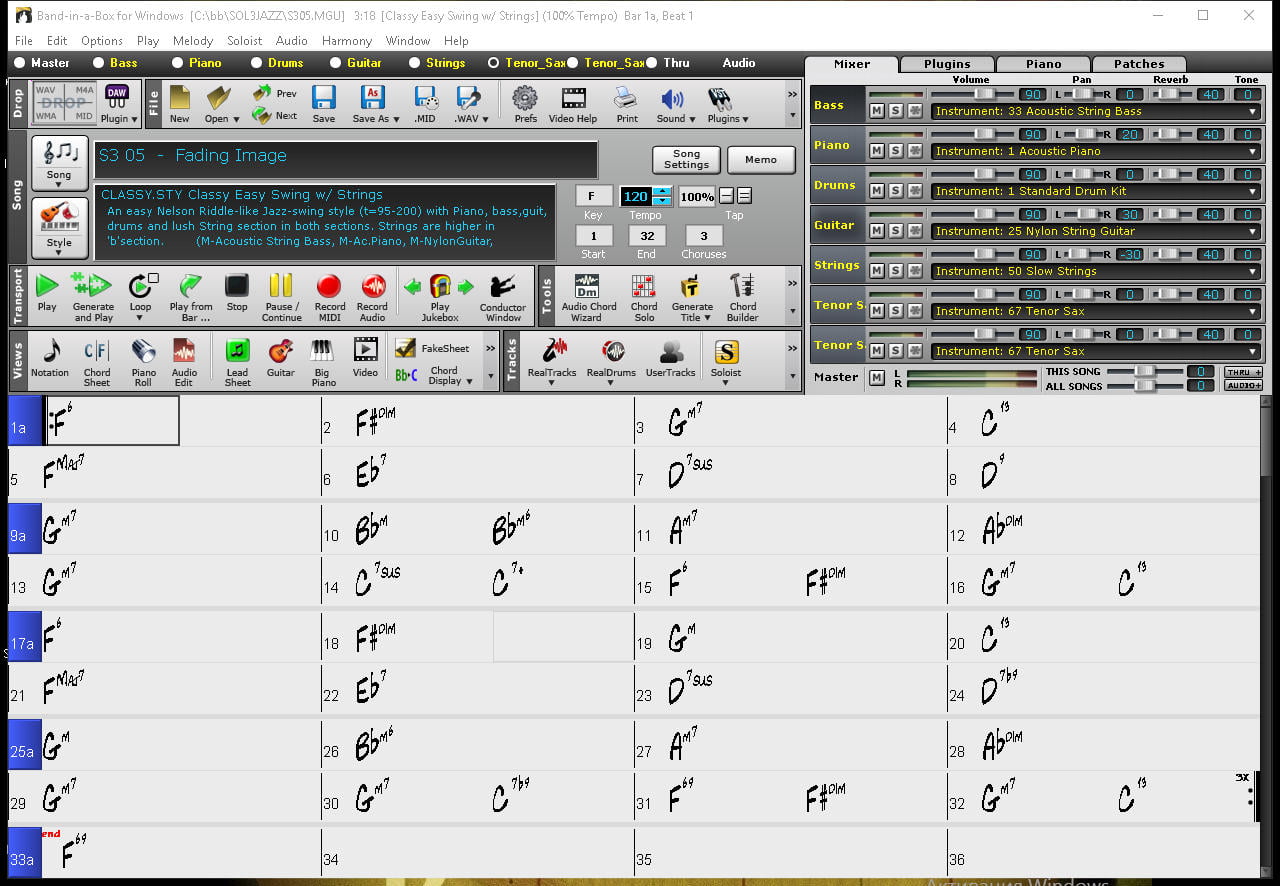Click the Song Settings button
Viewport: 1280px width, 886px height.
point(686,159)
